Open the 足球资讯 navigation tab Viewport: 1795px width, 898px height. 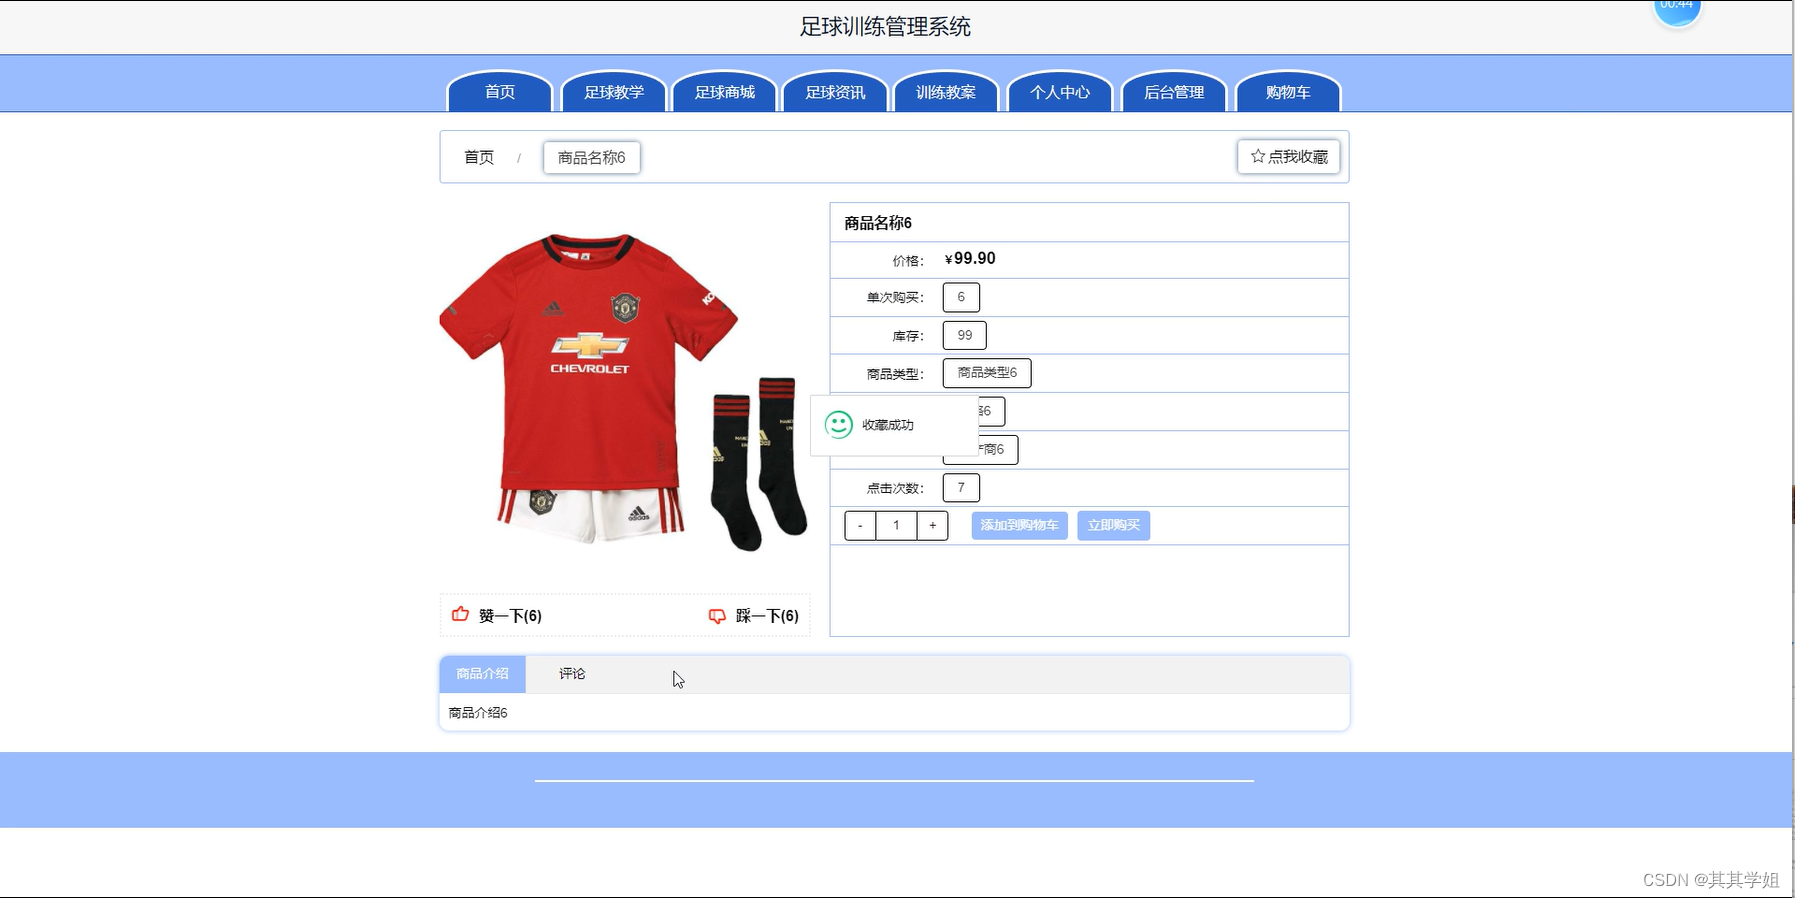point(835,92)
